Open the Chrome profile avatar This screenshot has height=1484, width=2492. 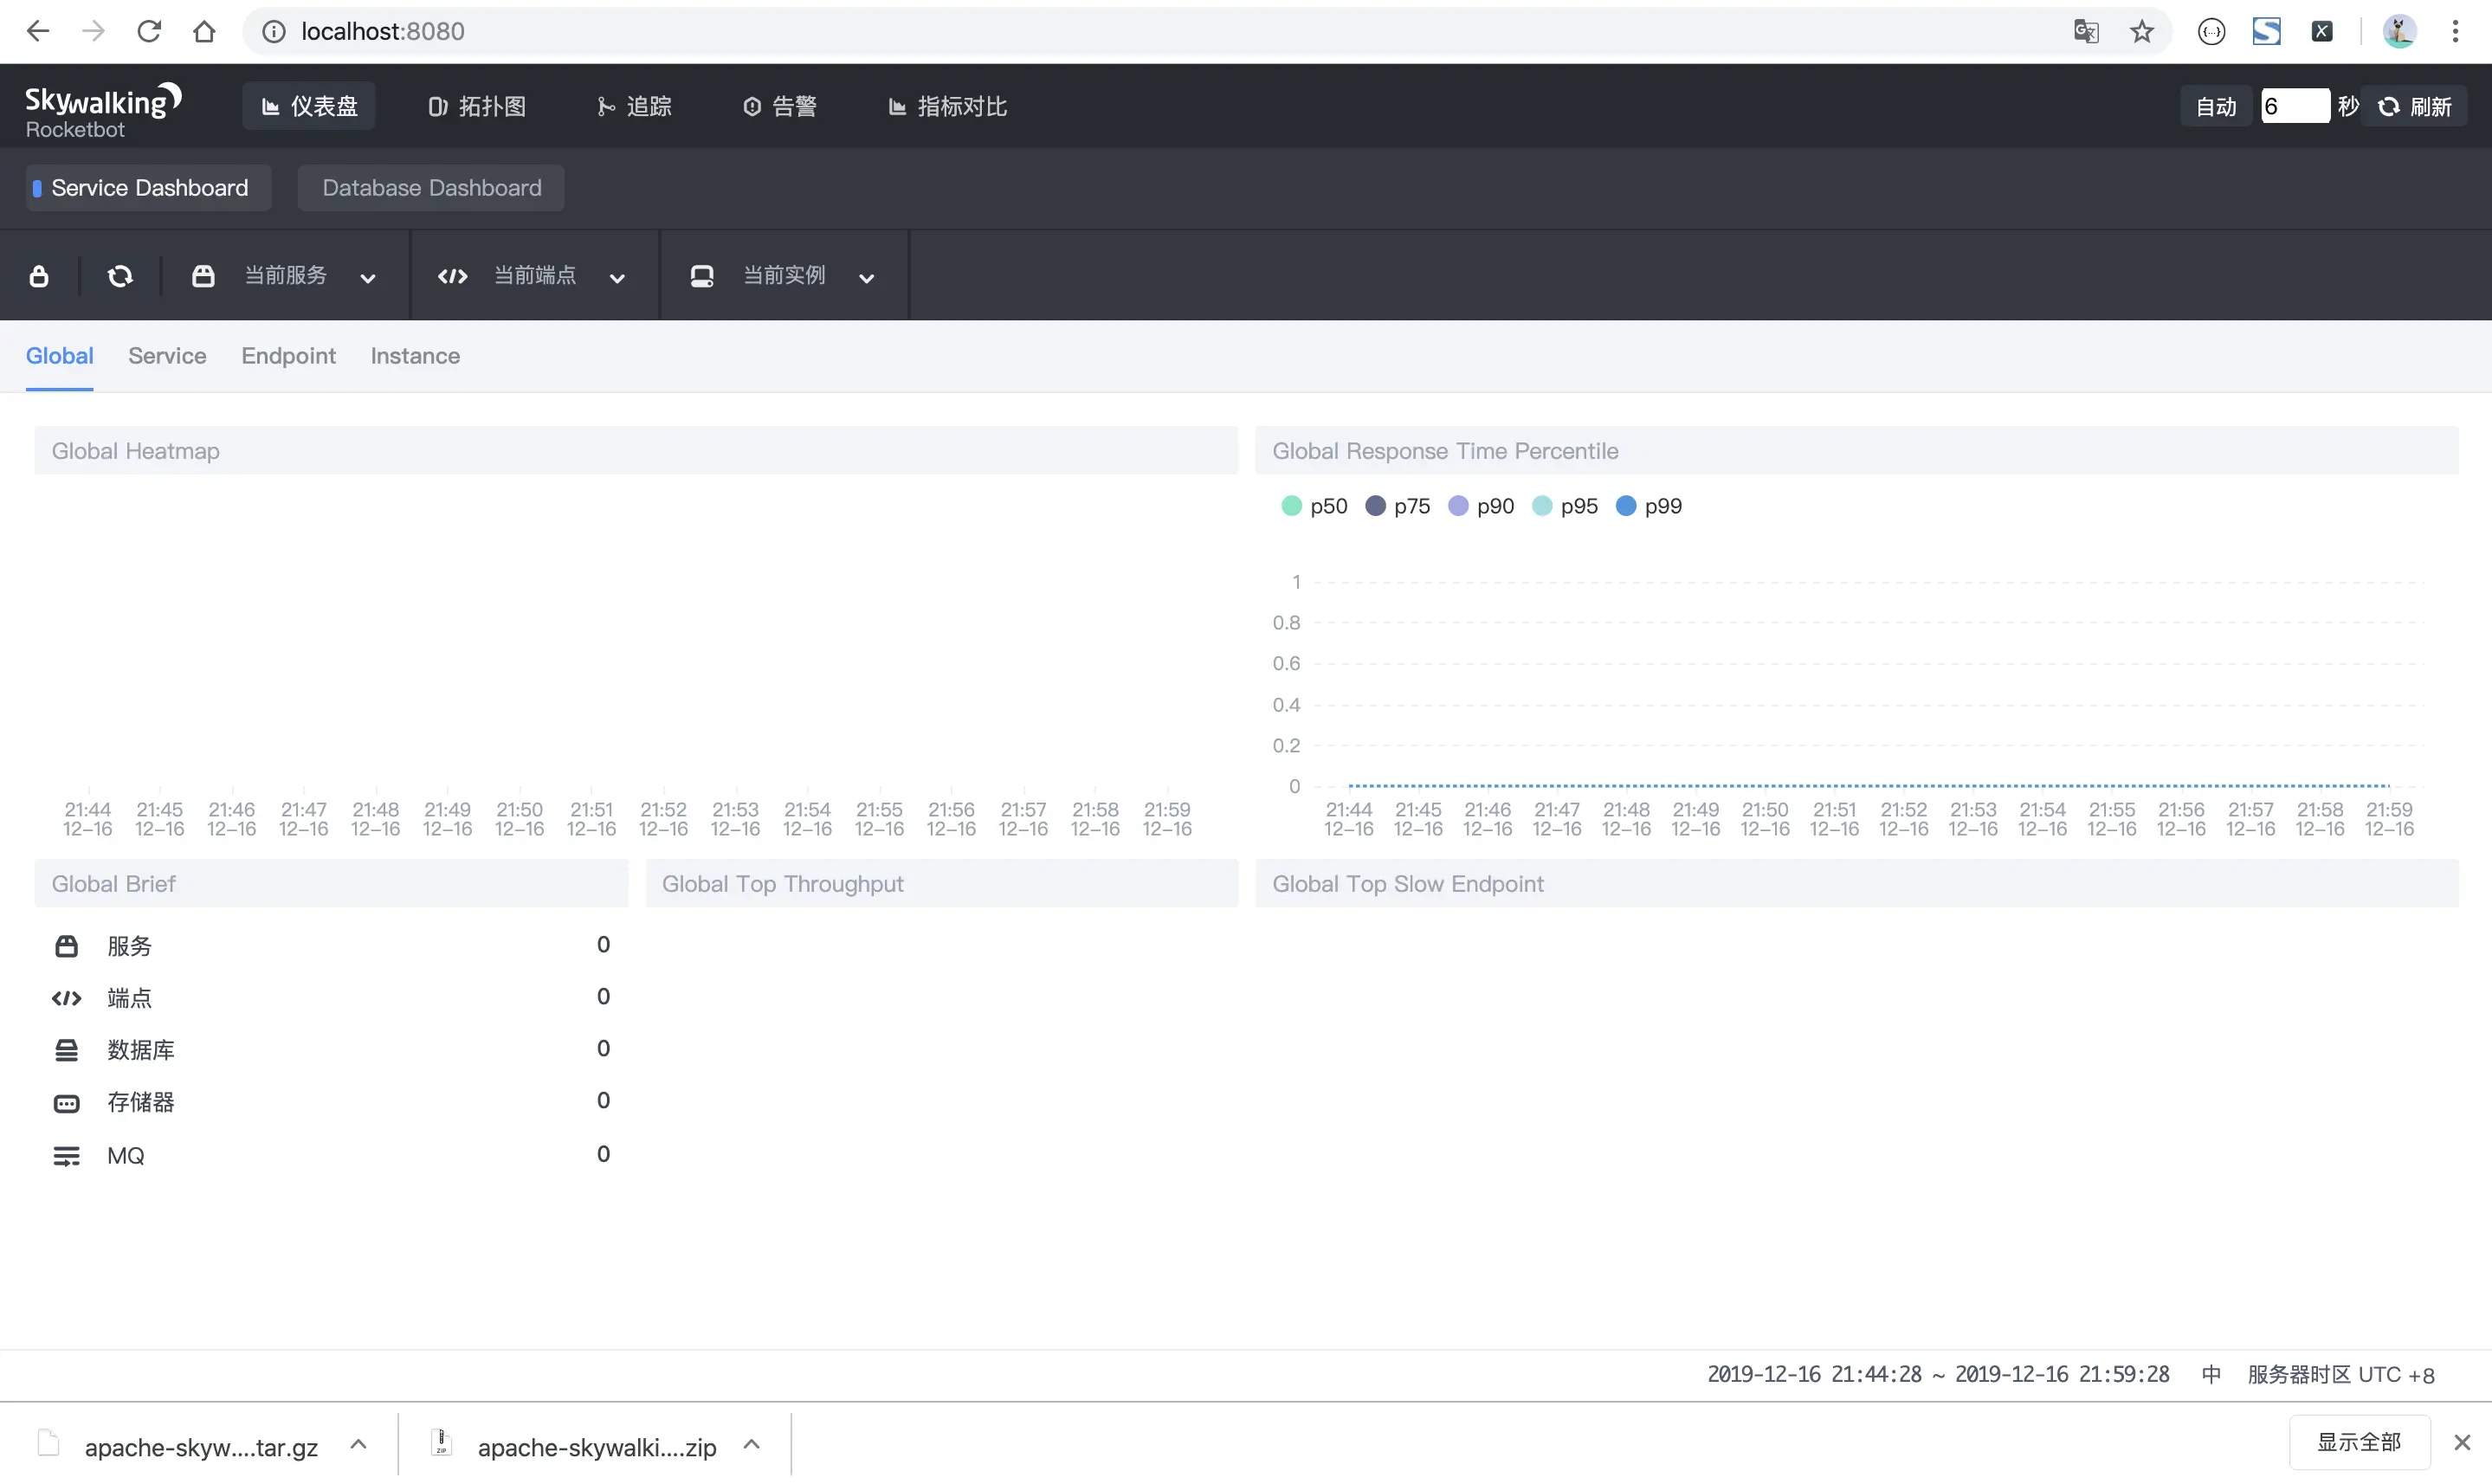2399,31
